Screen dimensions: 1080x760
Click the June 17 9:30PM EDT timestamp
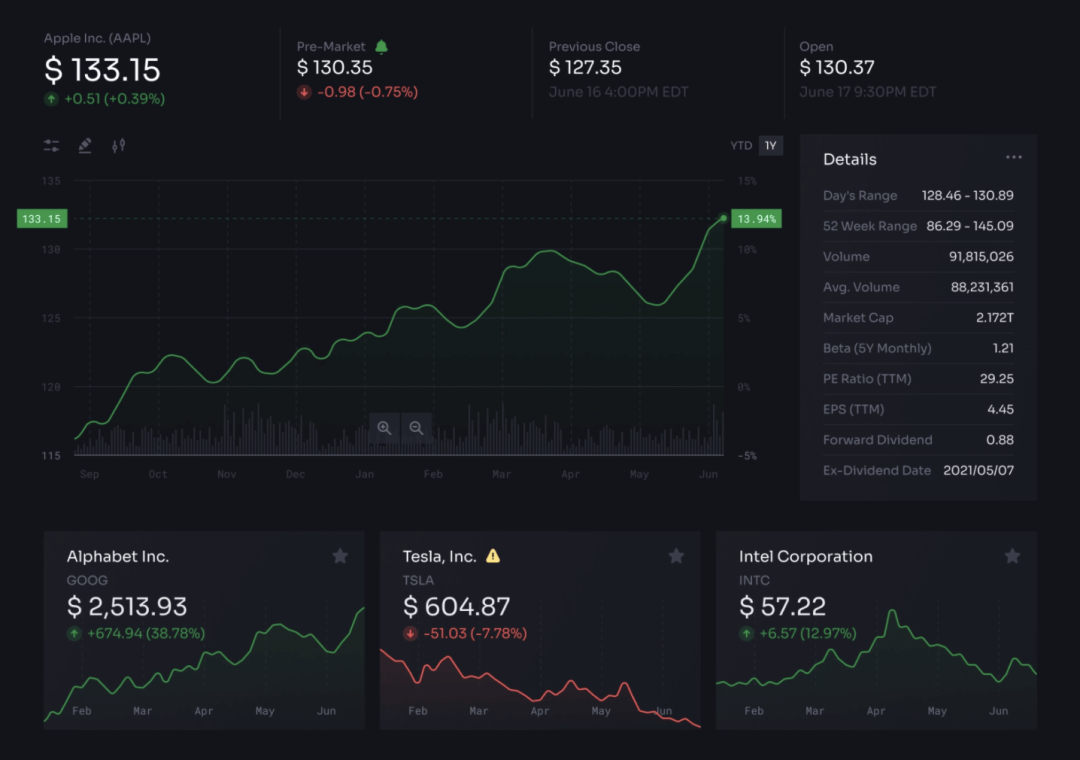tap(868, 92)
